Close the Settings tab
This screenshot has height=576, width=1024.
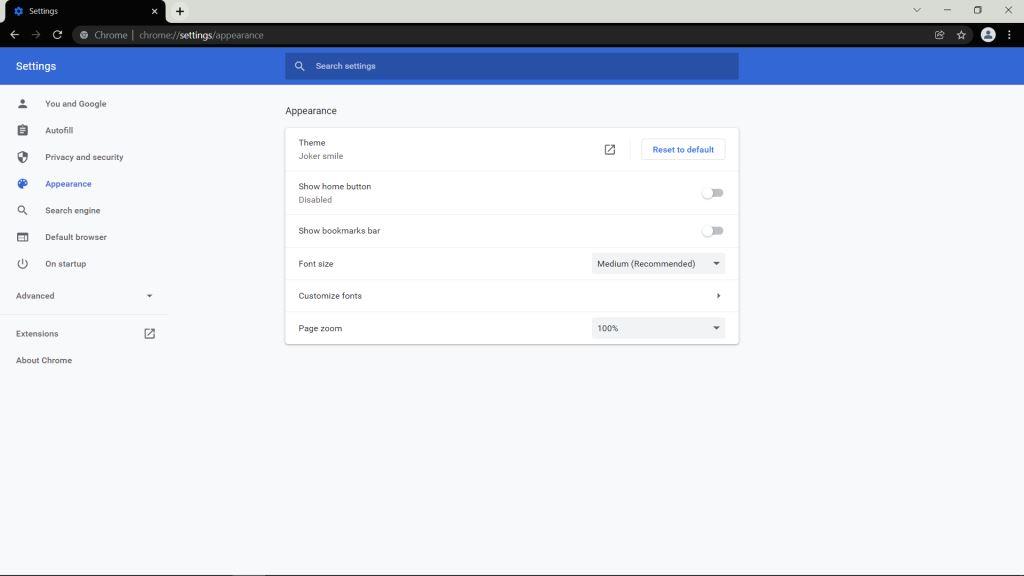pyautogui.click(x=154, y=11)
